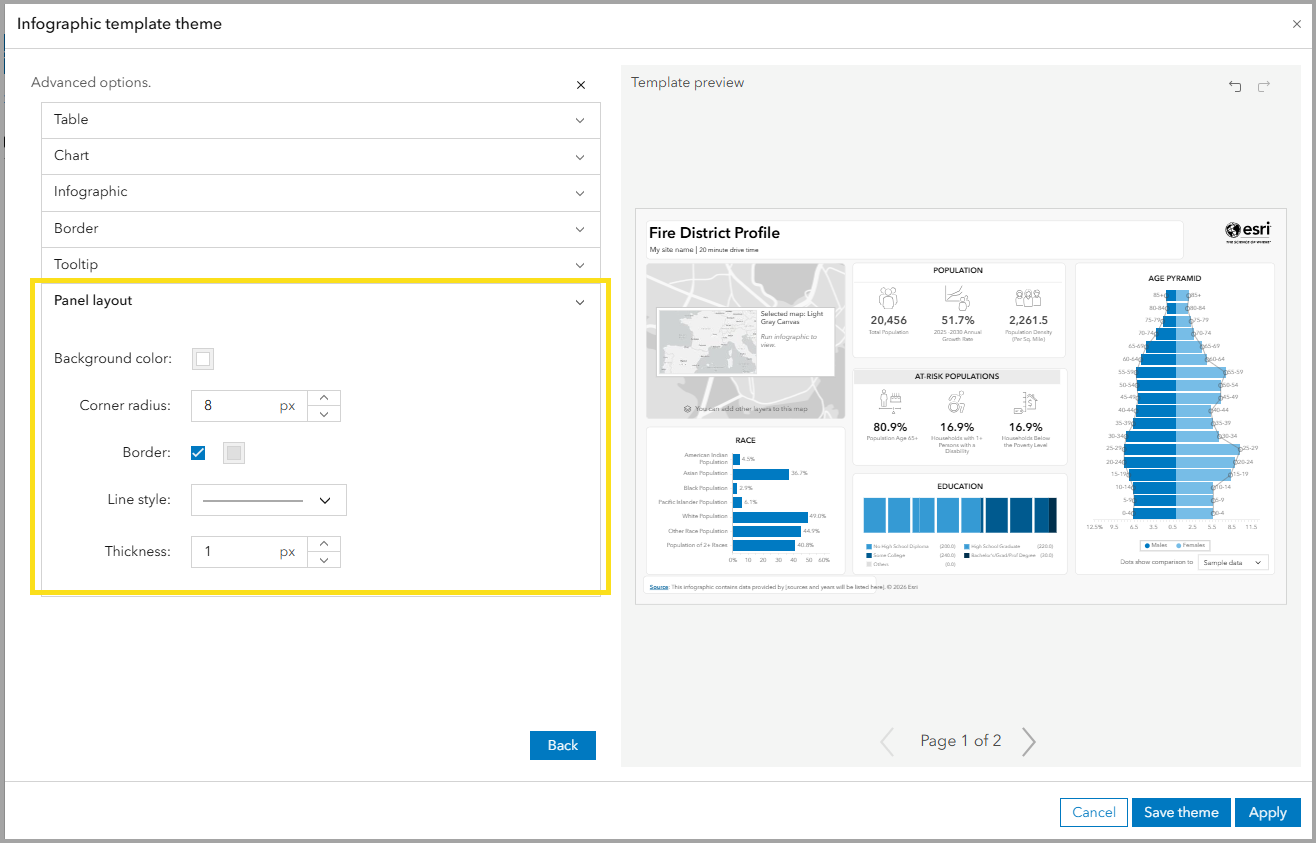Decrease the Corner radius value
This screenshot has width=1316, height=843.
pos(325,414)
